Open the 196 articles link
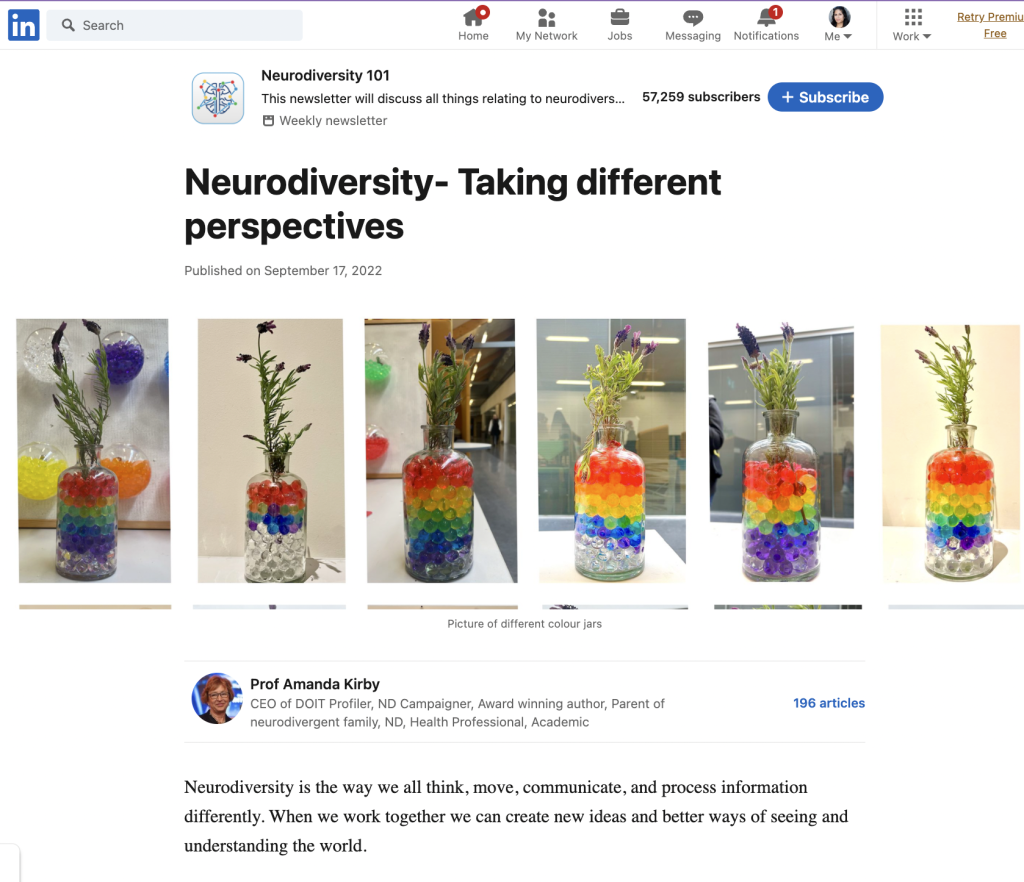The width and height of the screenshot is (1024, 882). point(829,703)
